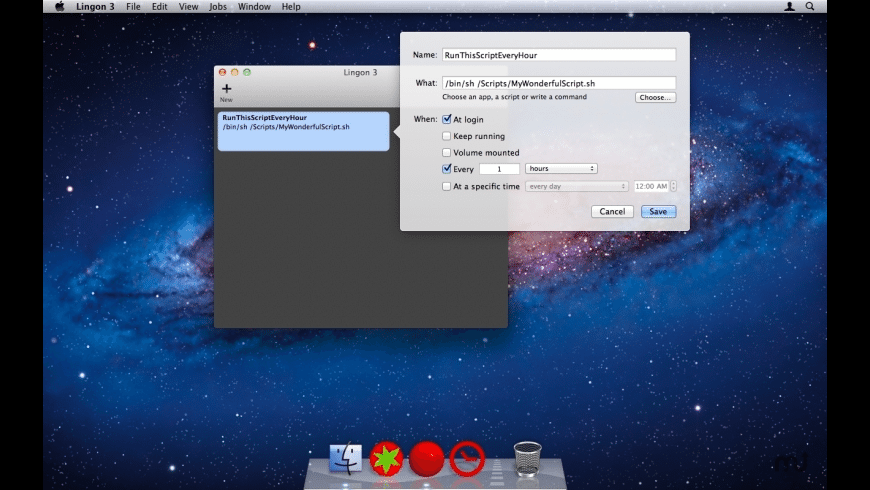Open the hours interval unit dropdown
Screen dimensions: 870x490
pos(561,169)
